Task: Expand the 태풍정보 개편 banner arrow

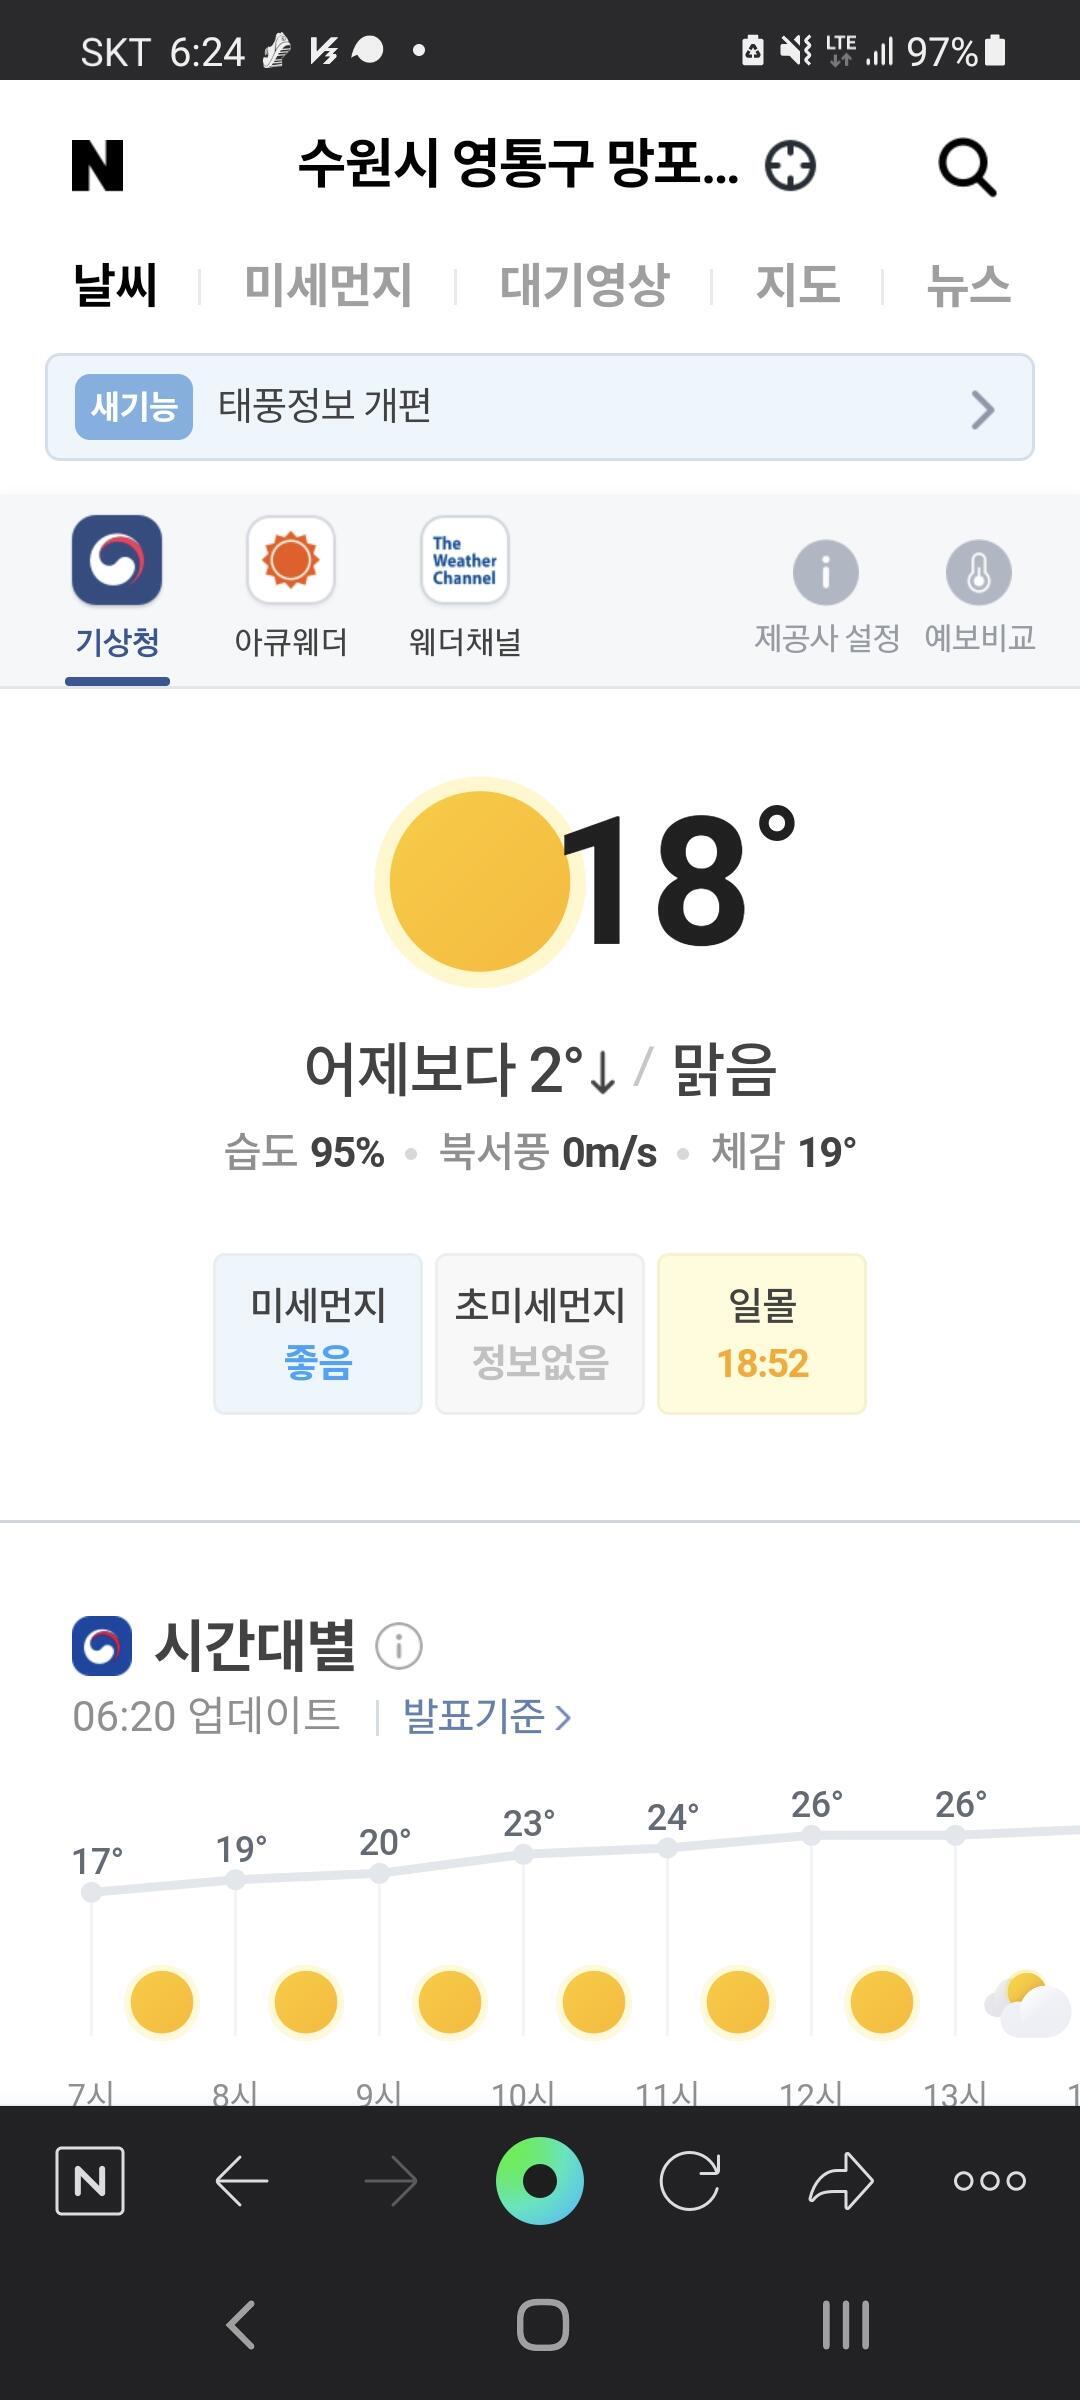Action: 982,408
